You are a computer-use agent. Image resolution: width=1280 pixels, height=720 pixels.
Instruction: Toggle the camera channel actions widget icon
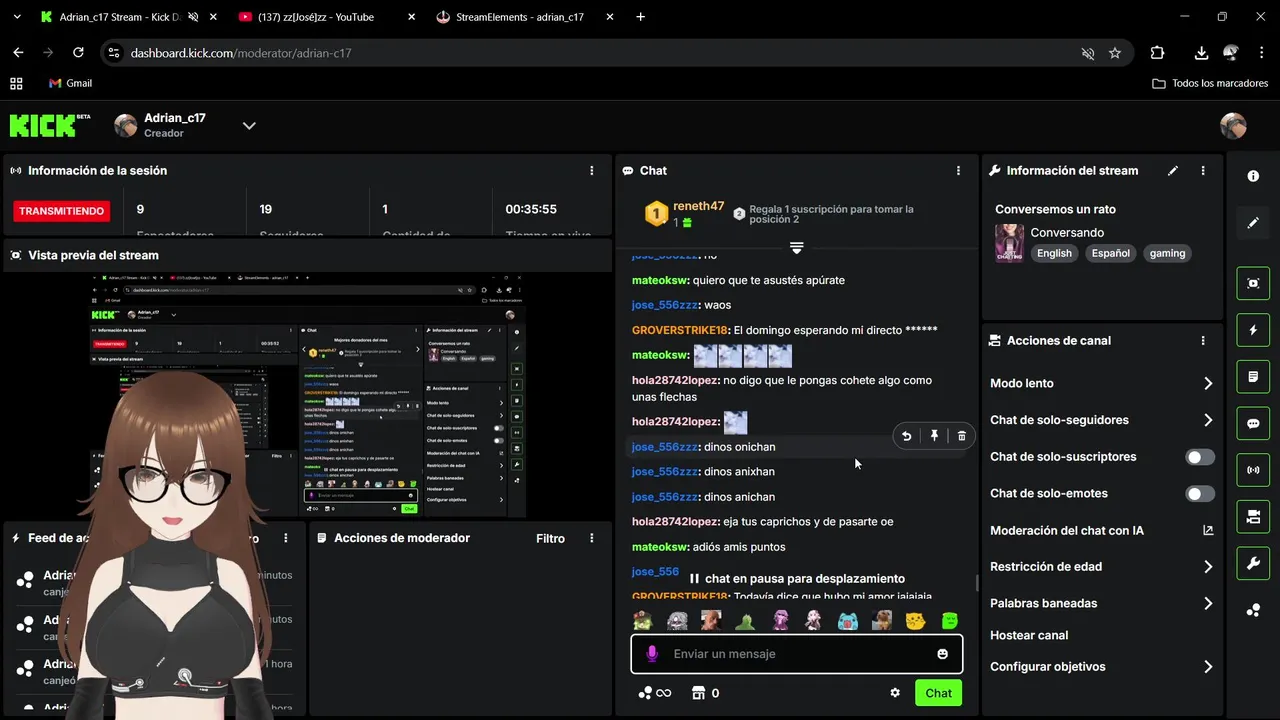1253,517
